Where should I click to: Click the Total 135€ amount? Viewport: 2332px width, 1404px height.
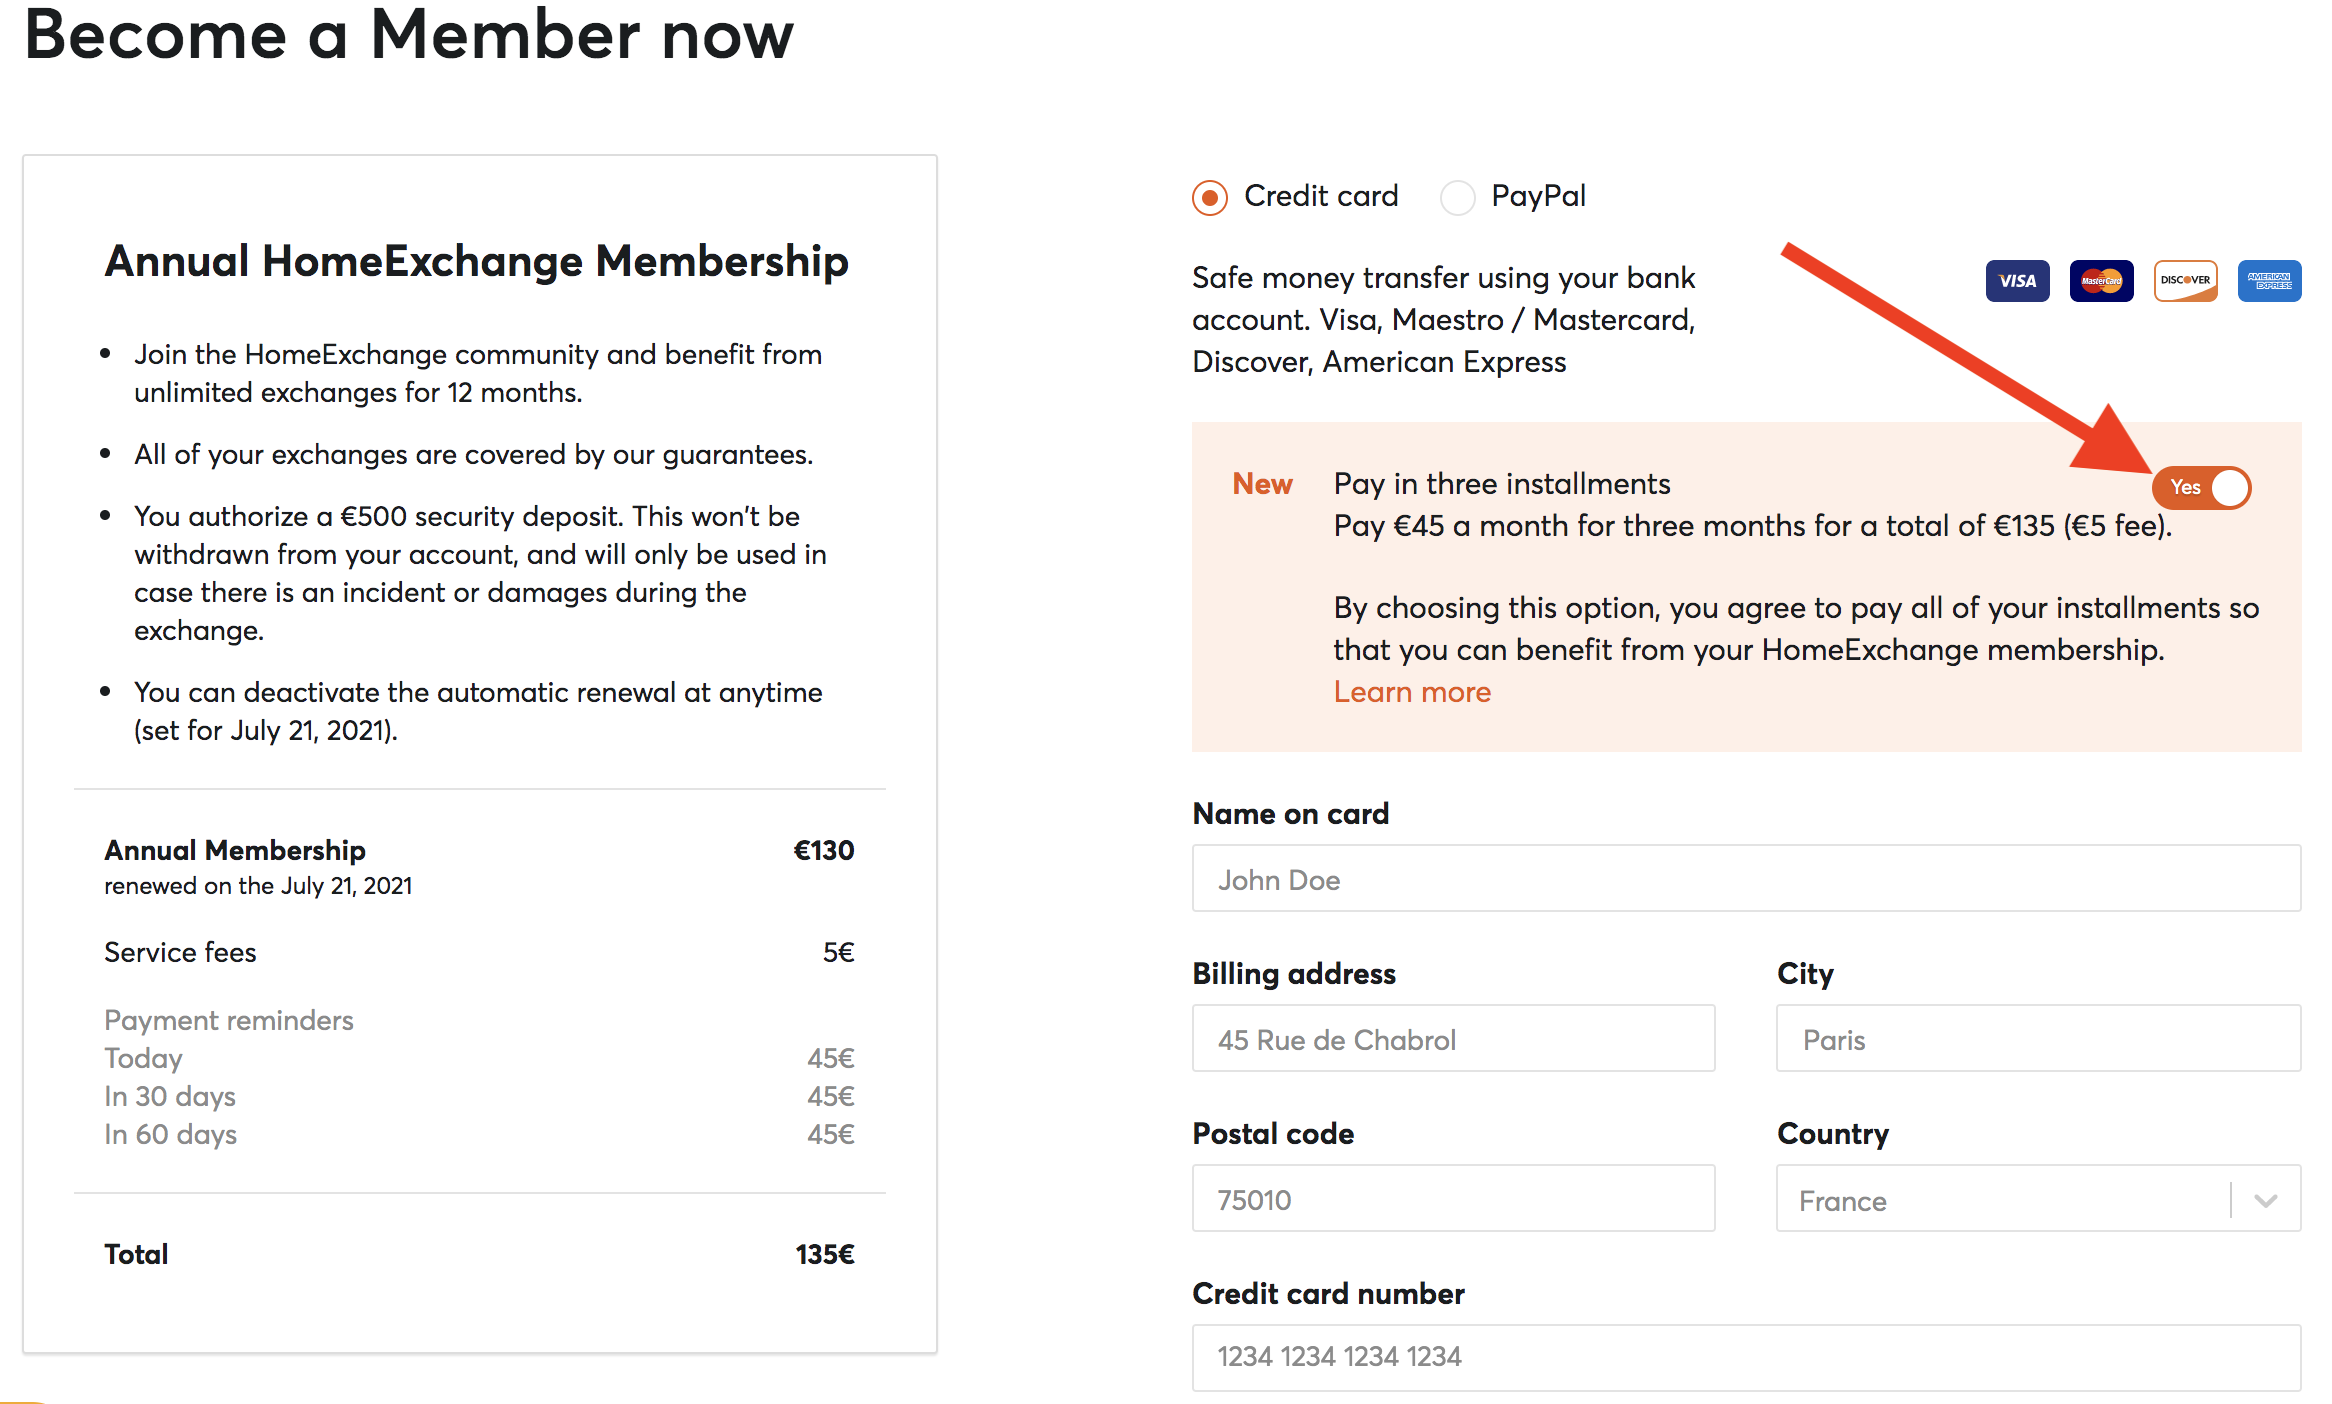[825, 1254]
